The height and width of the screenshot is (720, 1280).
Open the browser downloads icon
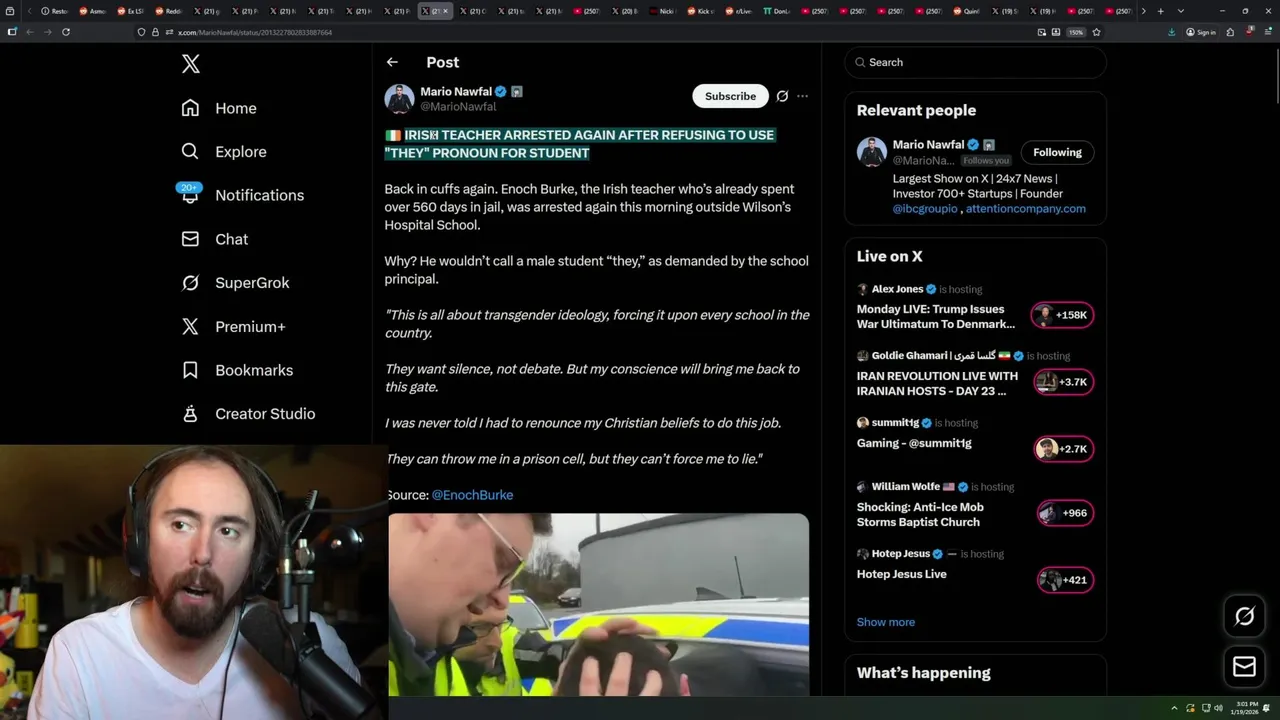tap(1172, 32)
